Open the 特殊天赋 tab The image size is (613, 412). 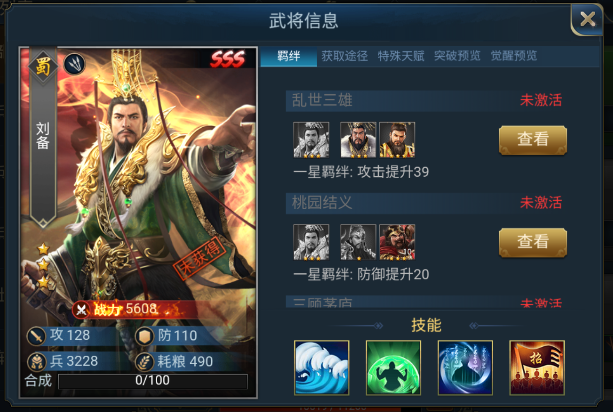tap(401, 56)
